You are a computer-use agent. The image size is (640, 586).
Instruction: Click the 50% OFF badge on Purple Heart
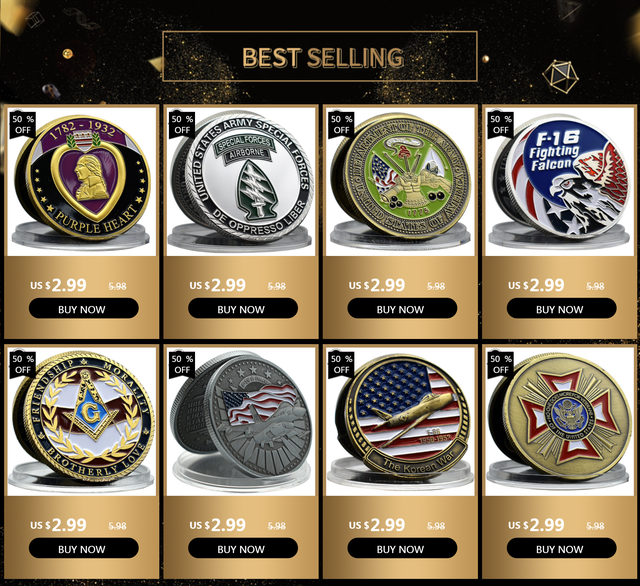(22, 124)
